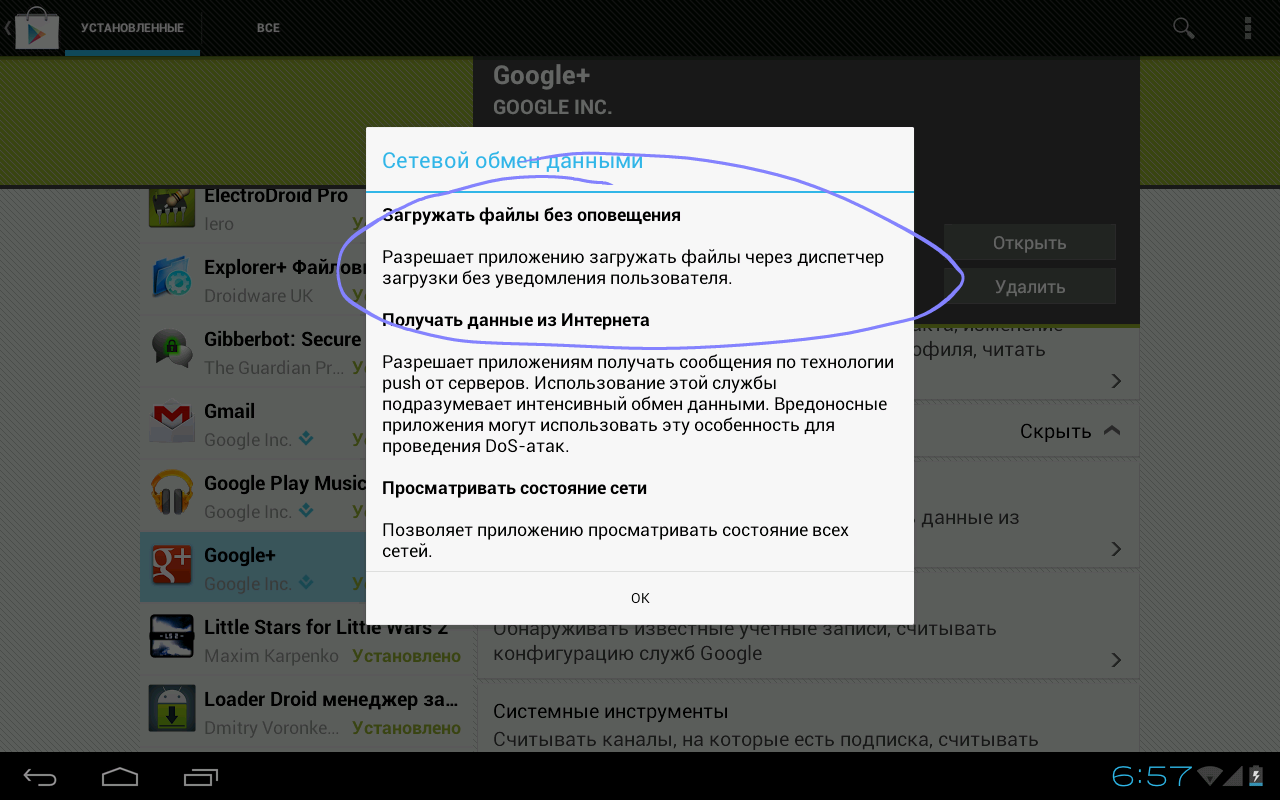
Task: Tap the 'Сетевой обмен данными' dialog title
Action: [512, 160]
